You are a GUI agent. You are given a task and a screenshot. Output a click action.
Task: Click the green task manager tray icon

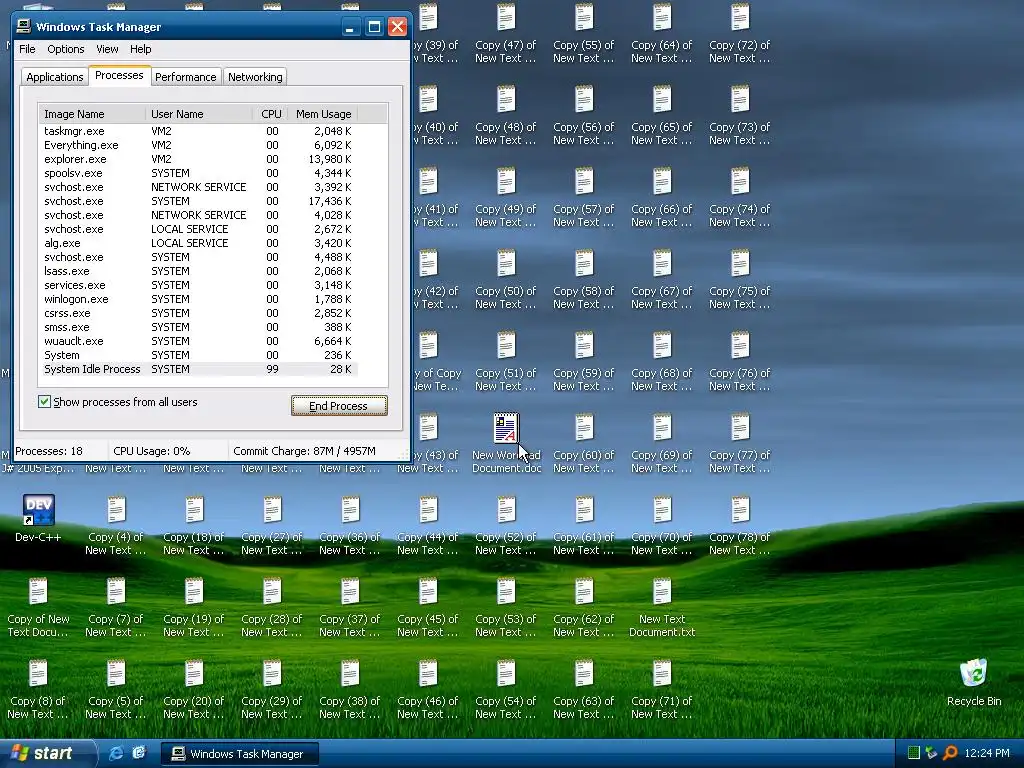(x=914, y=753)
